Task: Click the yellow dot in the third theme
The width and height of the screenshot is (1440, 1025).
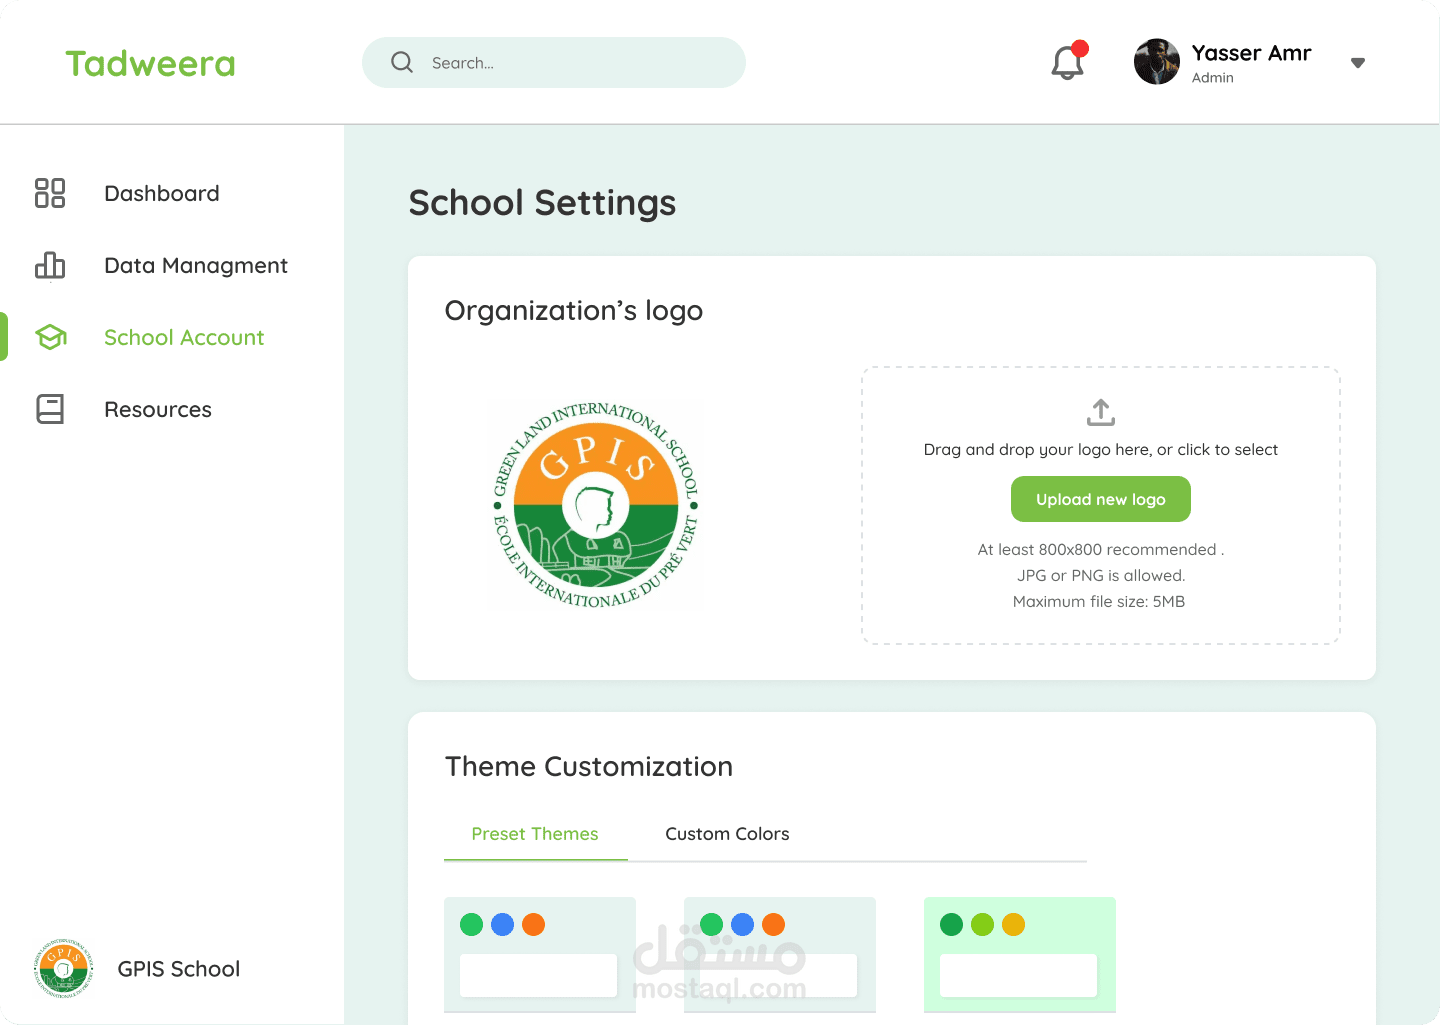Action: [1014, 925]
